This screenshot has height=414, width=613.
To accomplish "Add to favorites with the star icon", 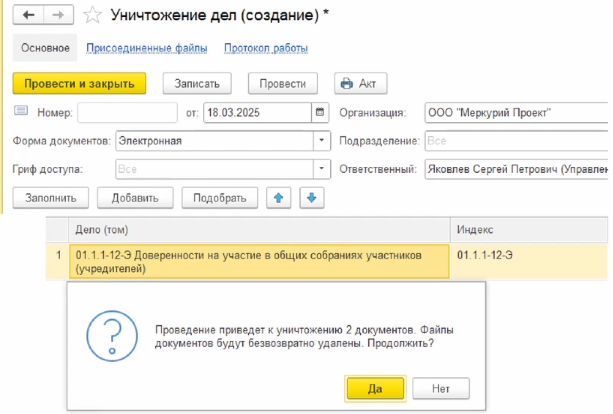I will point(93,15).
